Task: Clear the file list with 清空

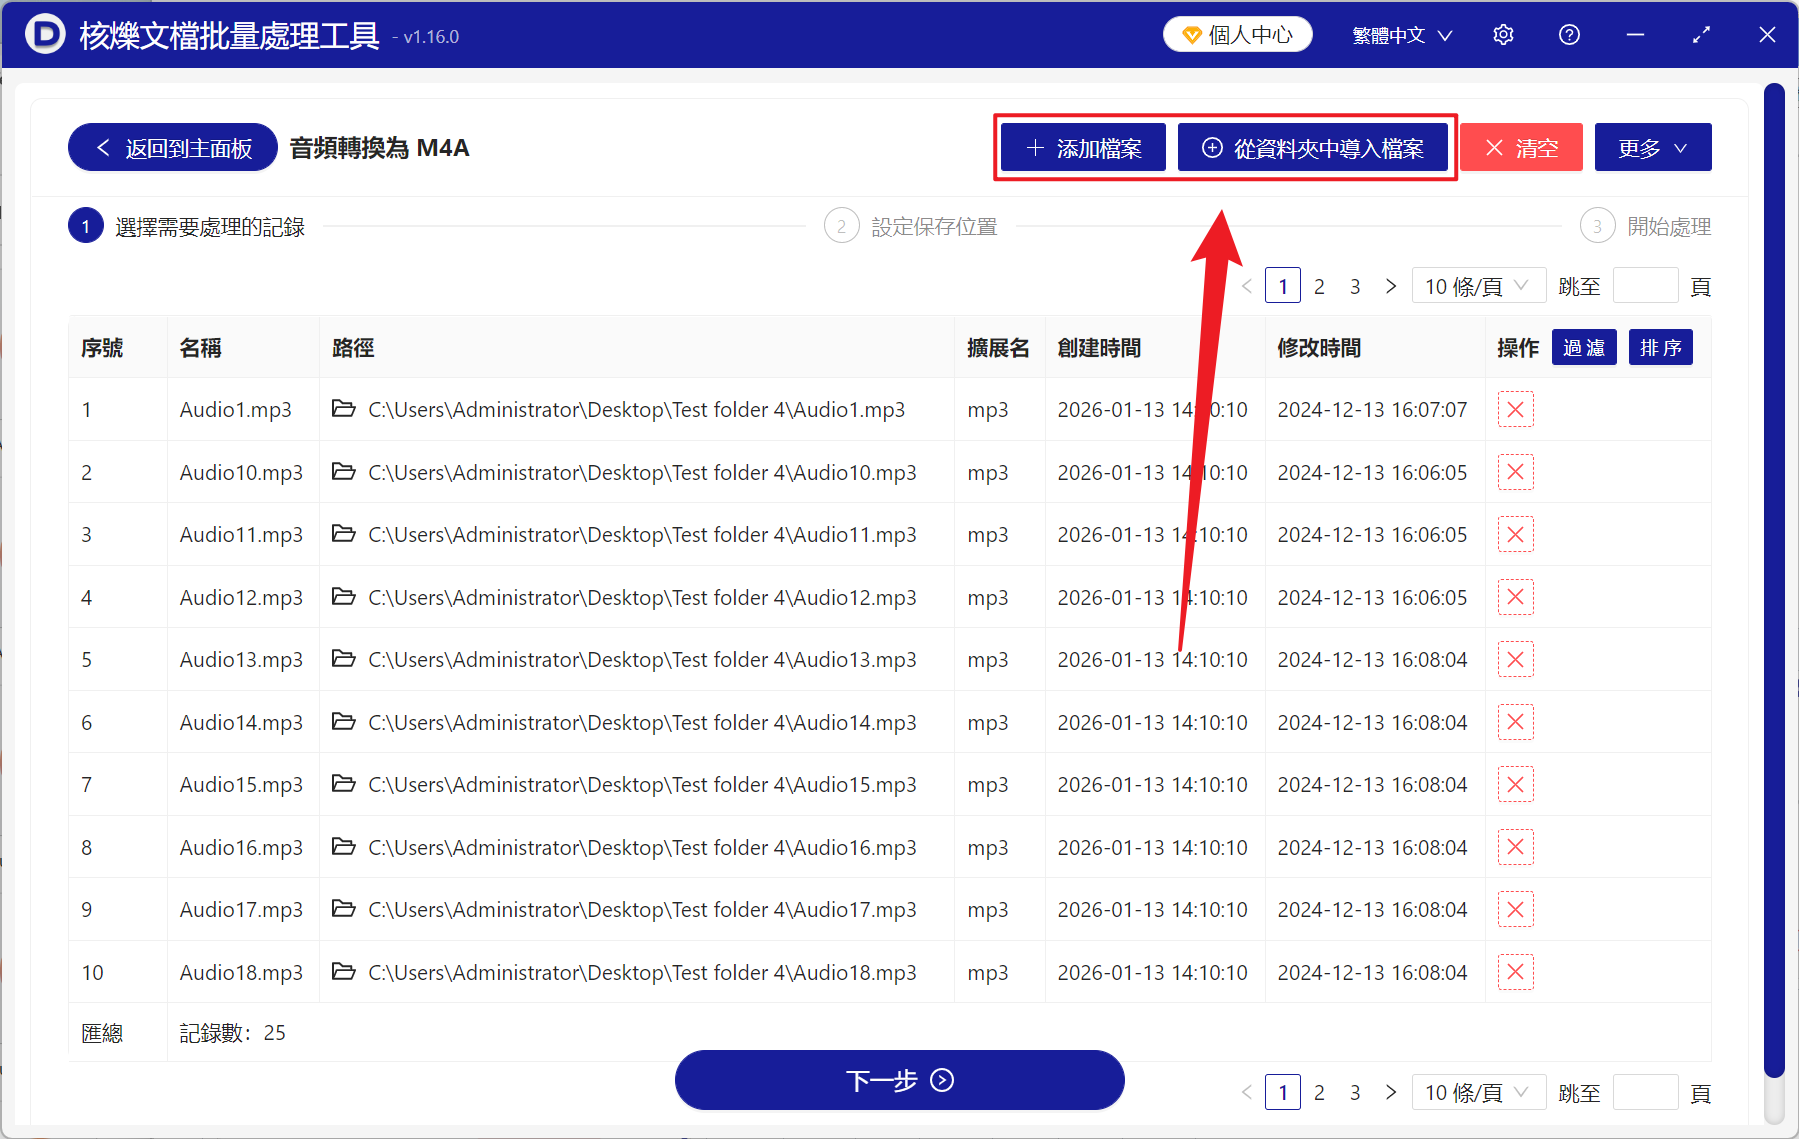Action: pos(1520,147)
